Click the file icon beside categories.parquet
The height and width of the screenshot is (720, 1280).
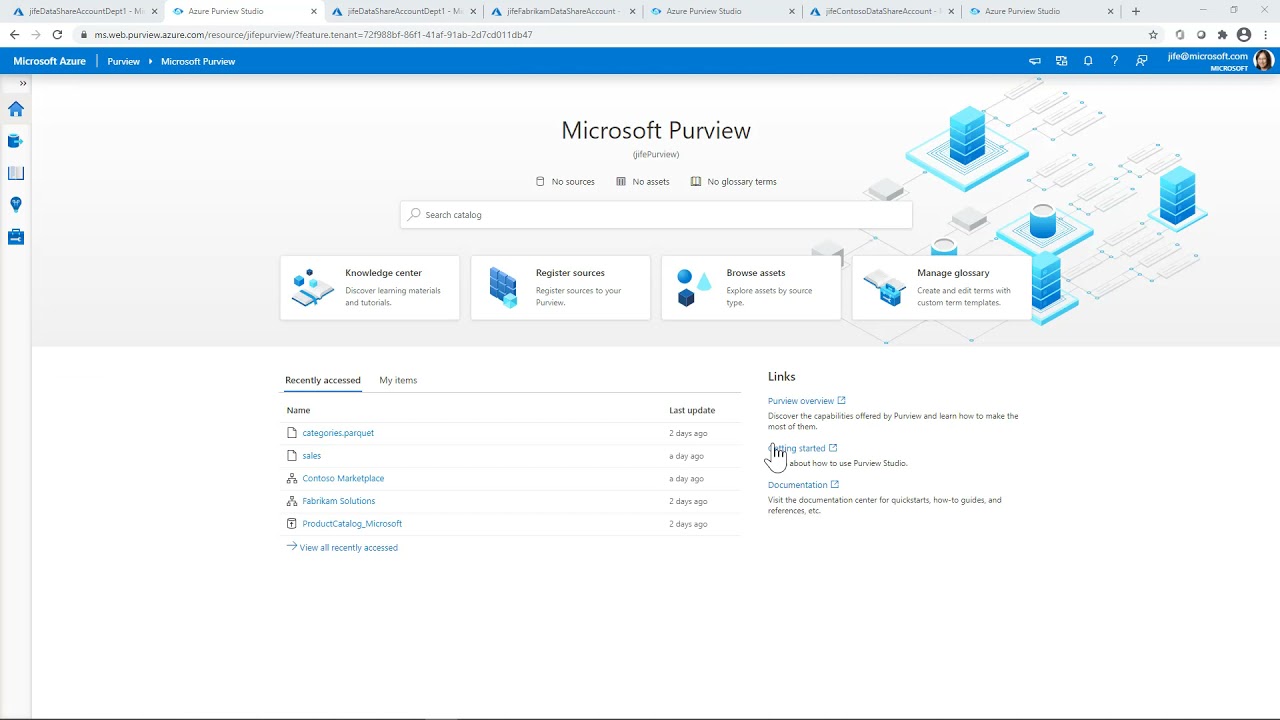click(292, 433)
